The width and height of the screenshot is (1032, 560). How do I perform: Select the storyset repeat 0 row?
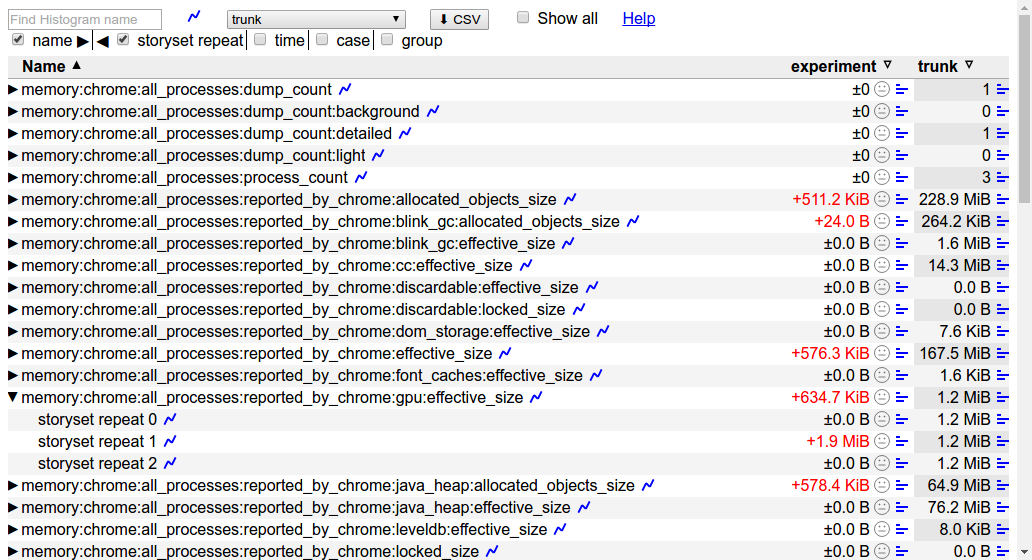coord(97,419)
